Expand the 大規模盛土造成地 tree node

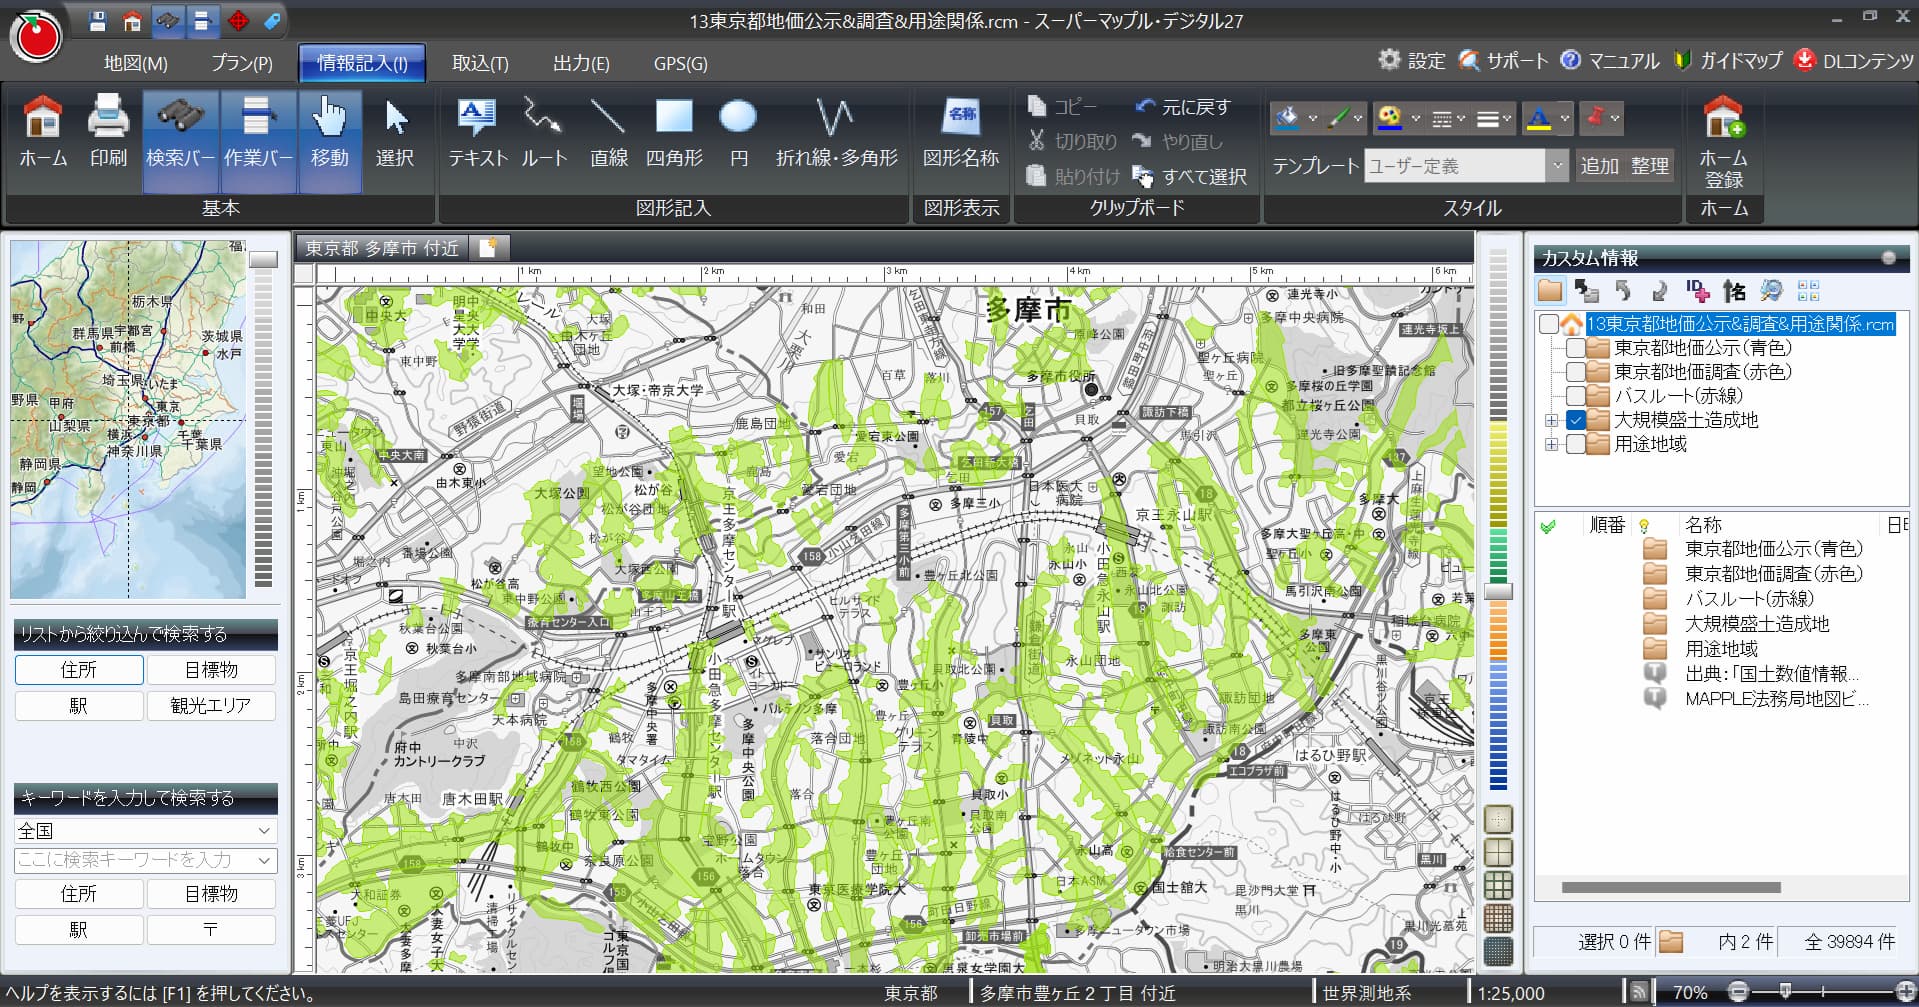pyautogui.click(x=1552, y=421)
